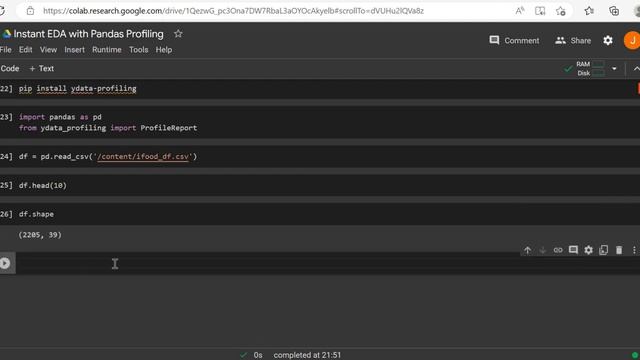Image resolution: width=640 pixels, height=360 pixels.
Task: Delete the selected cell
Action: tap(619, 250)
